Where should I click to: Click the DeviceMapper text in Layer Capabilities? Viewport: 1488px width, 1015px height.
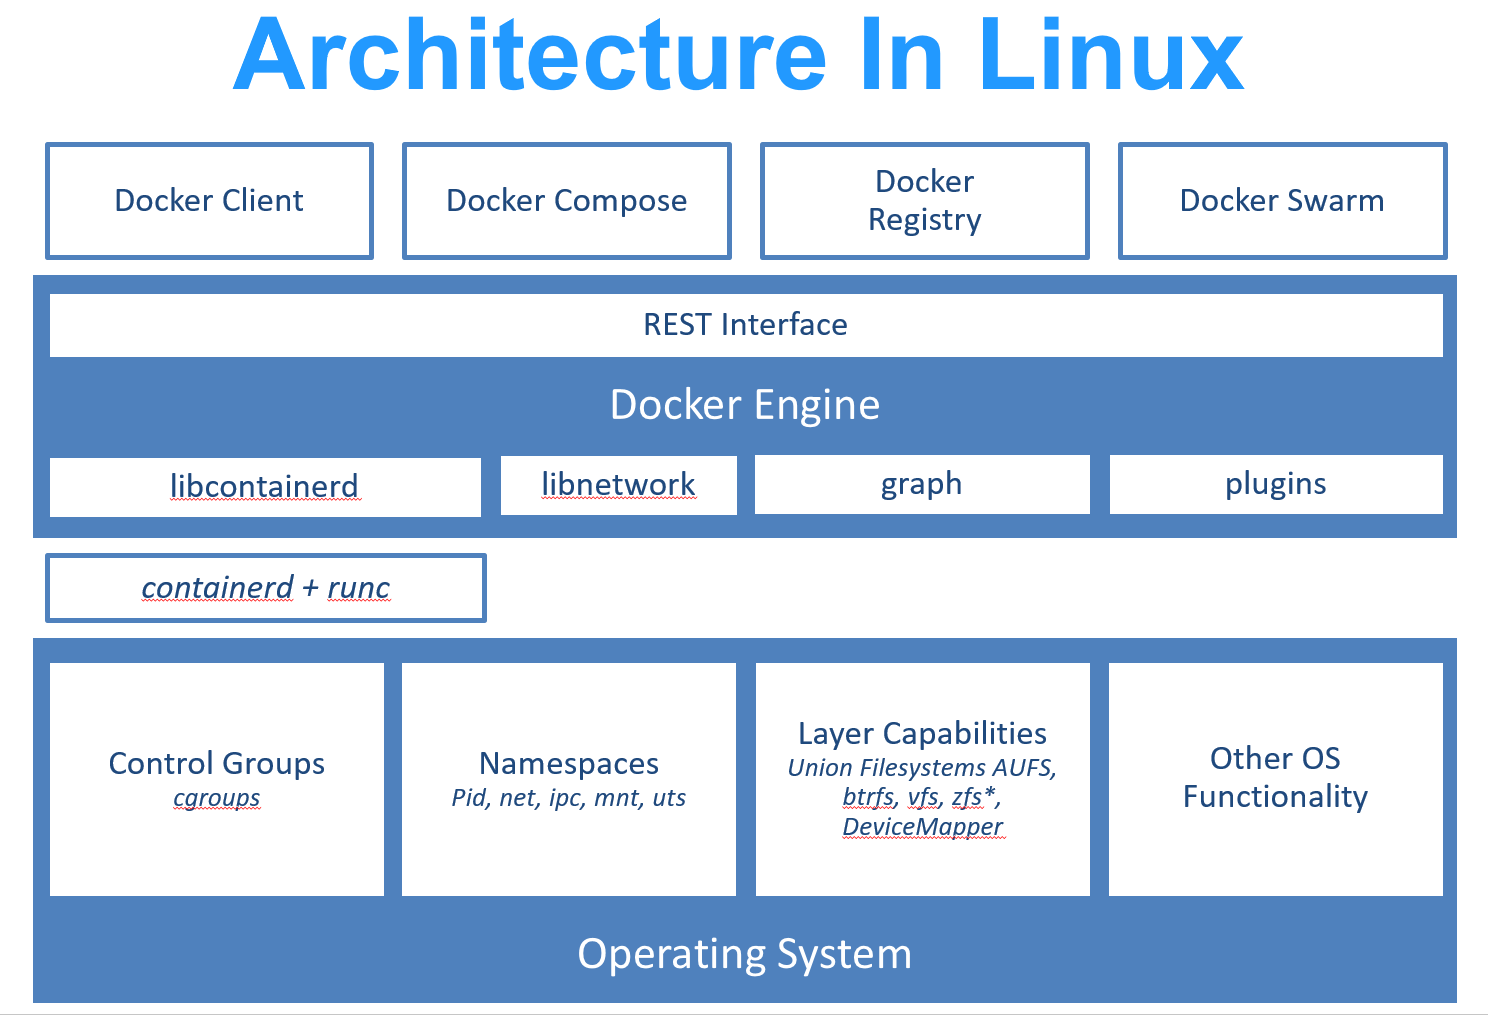922,826
